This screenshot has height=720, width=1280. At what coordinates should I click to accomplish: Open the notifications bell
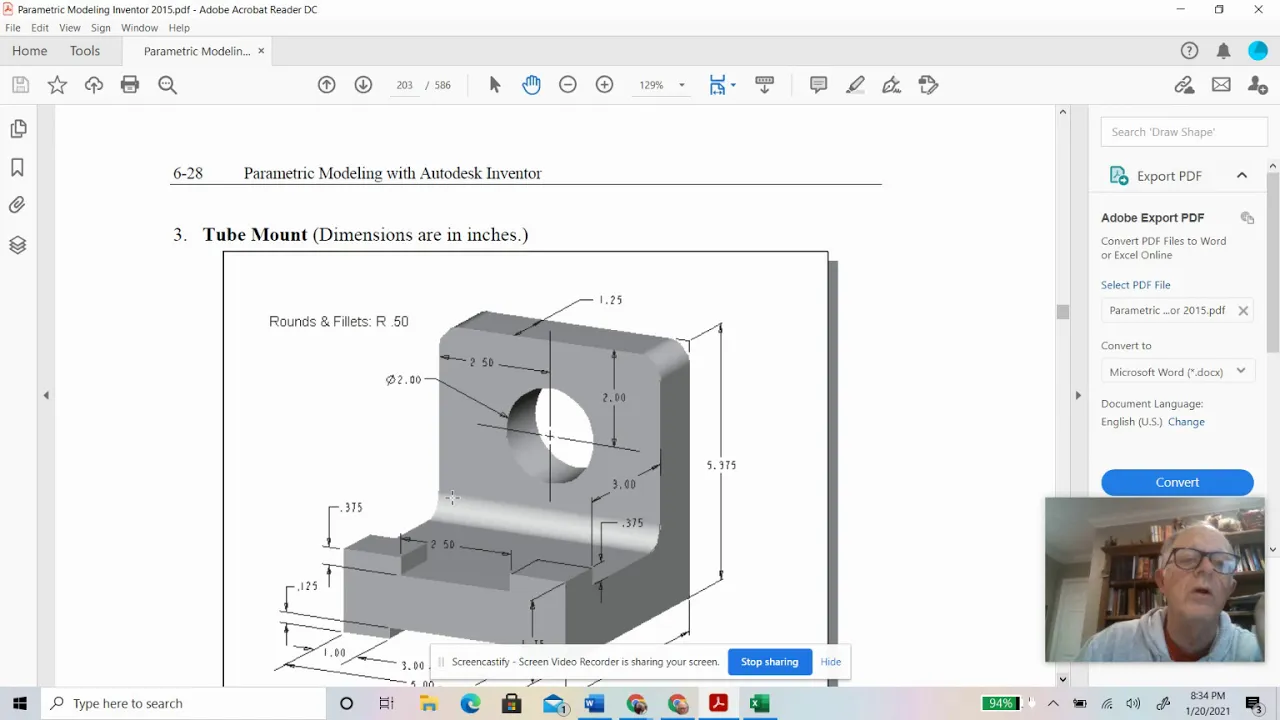coord(1223,51)
